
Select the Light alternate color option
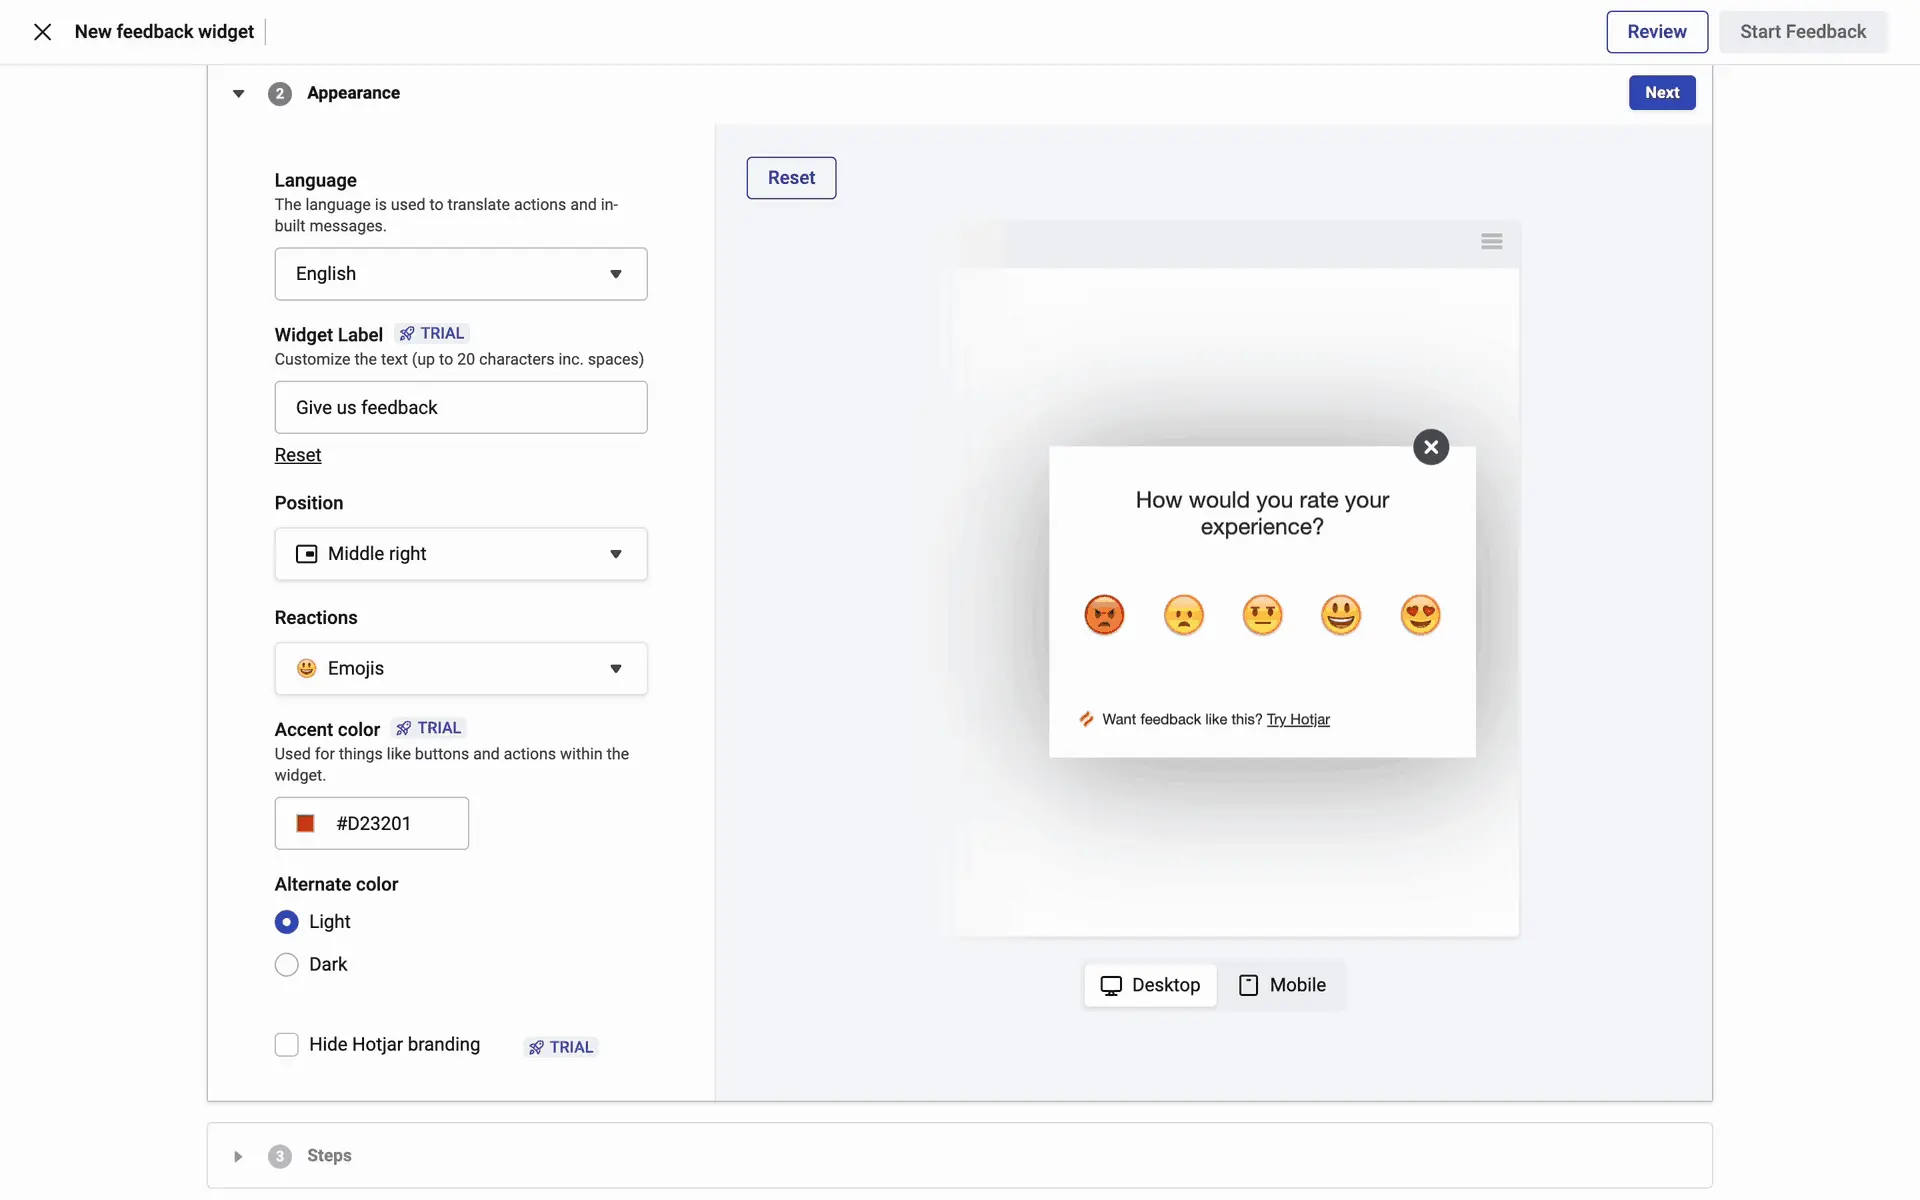(287, 921)
